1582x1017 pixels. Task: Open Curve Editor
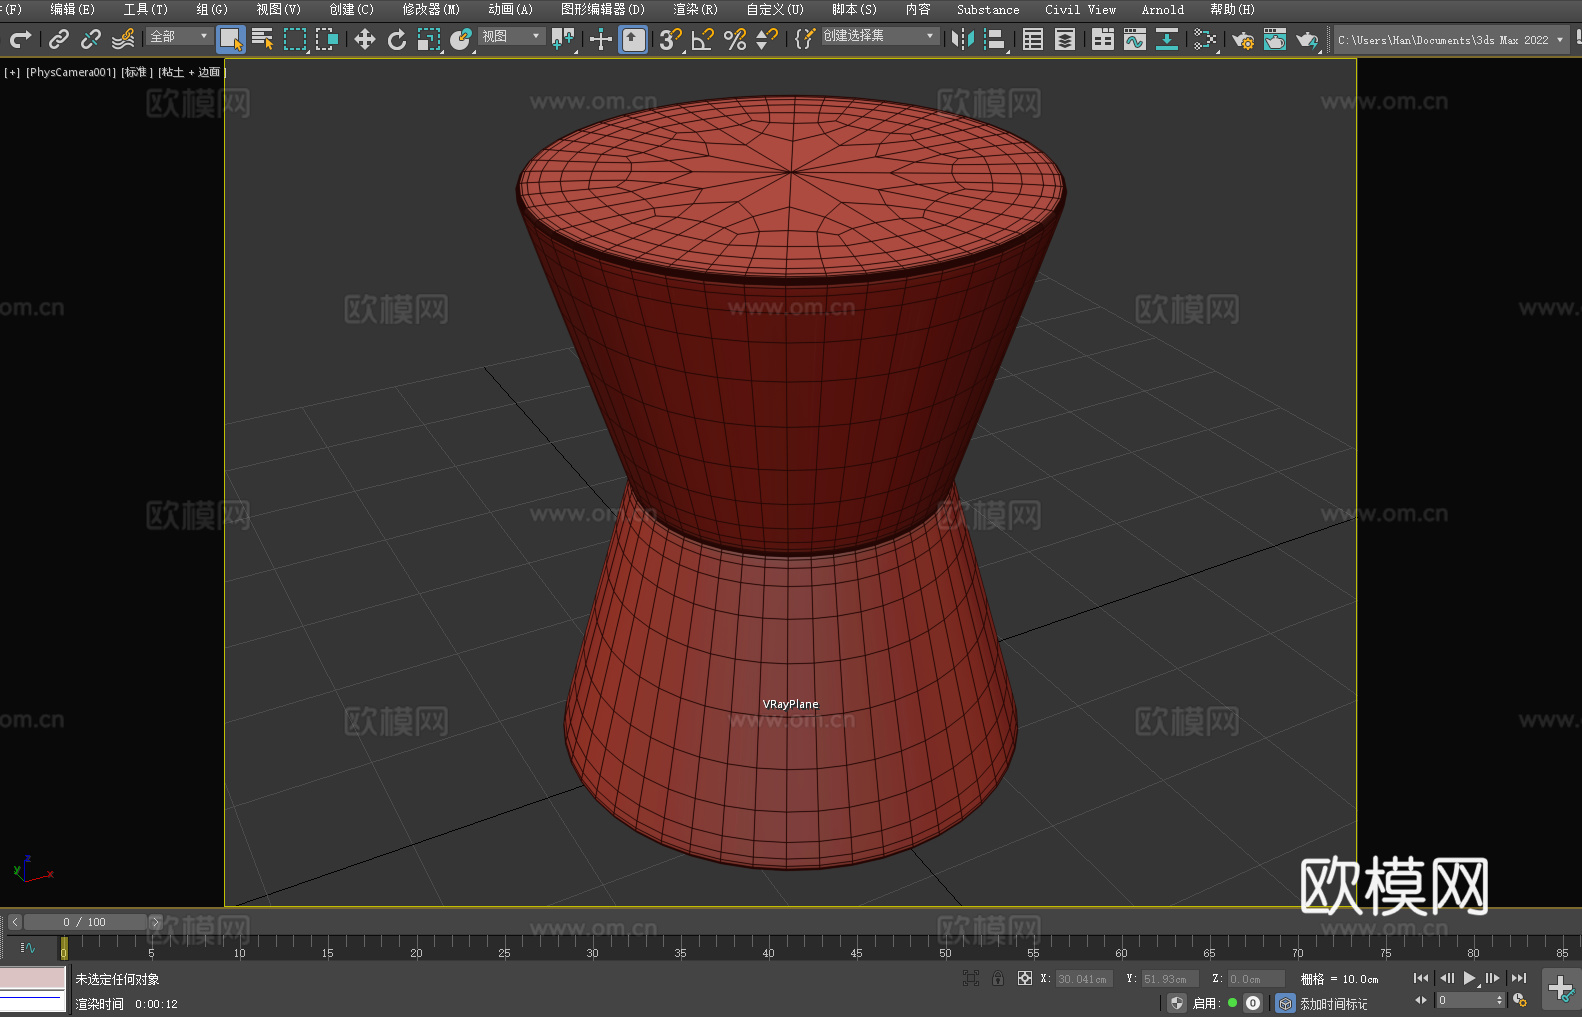click(1135, 39)
